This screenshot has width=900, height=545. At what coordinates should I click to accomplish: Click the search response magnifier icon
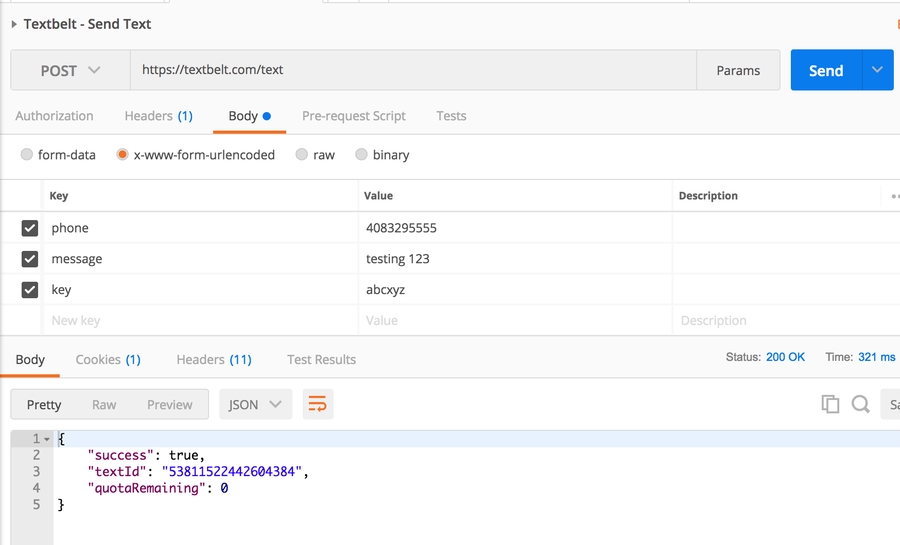[x=860, y=404]
